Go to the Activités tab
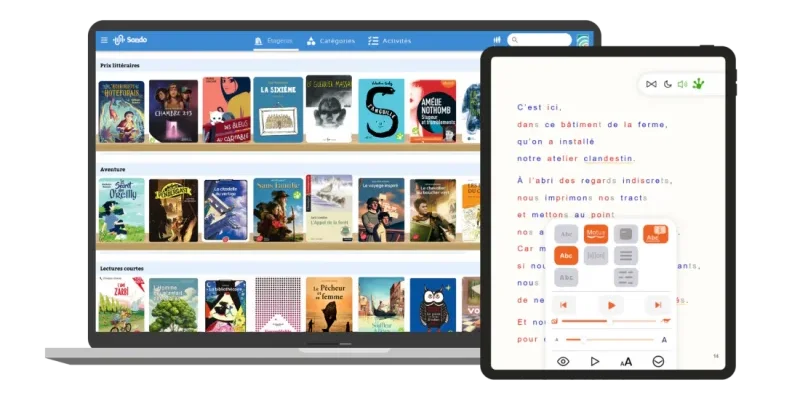800x400 pixels. 389,41
